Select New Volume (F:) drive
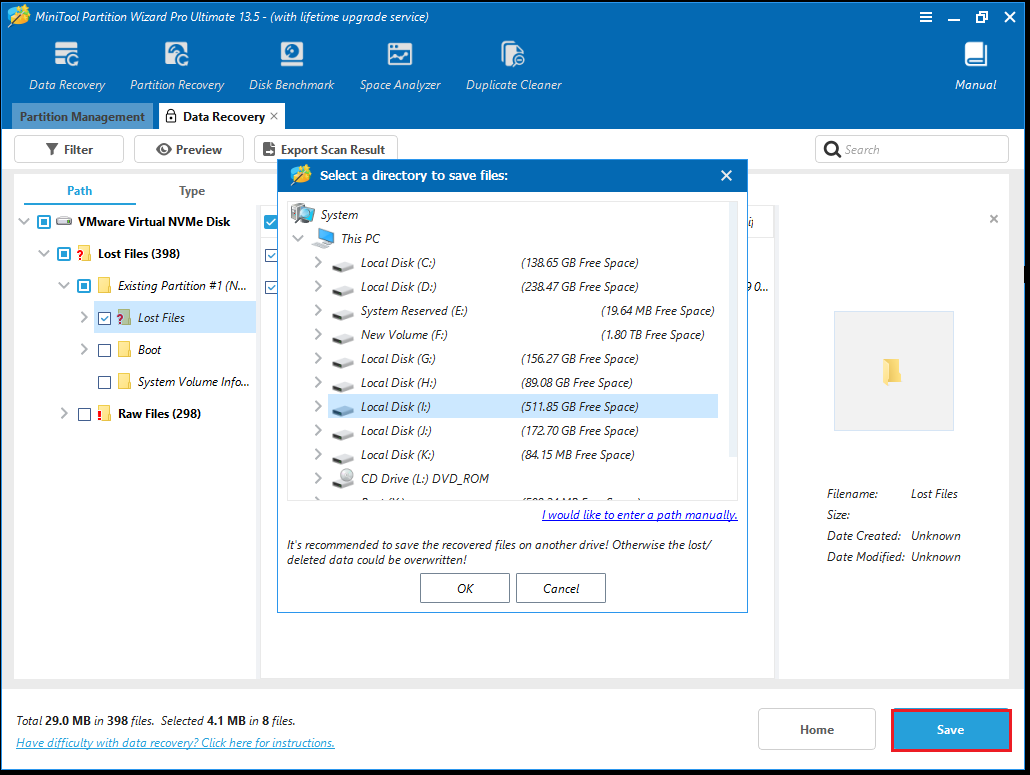1030x775 pixels. point(523,335)
